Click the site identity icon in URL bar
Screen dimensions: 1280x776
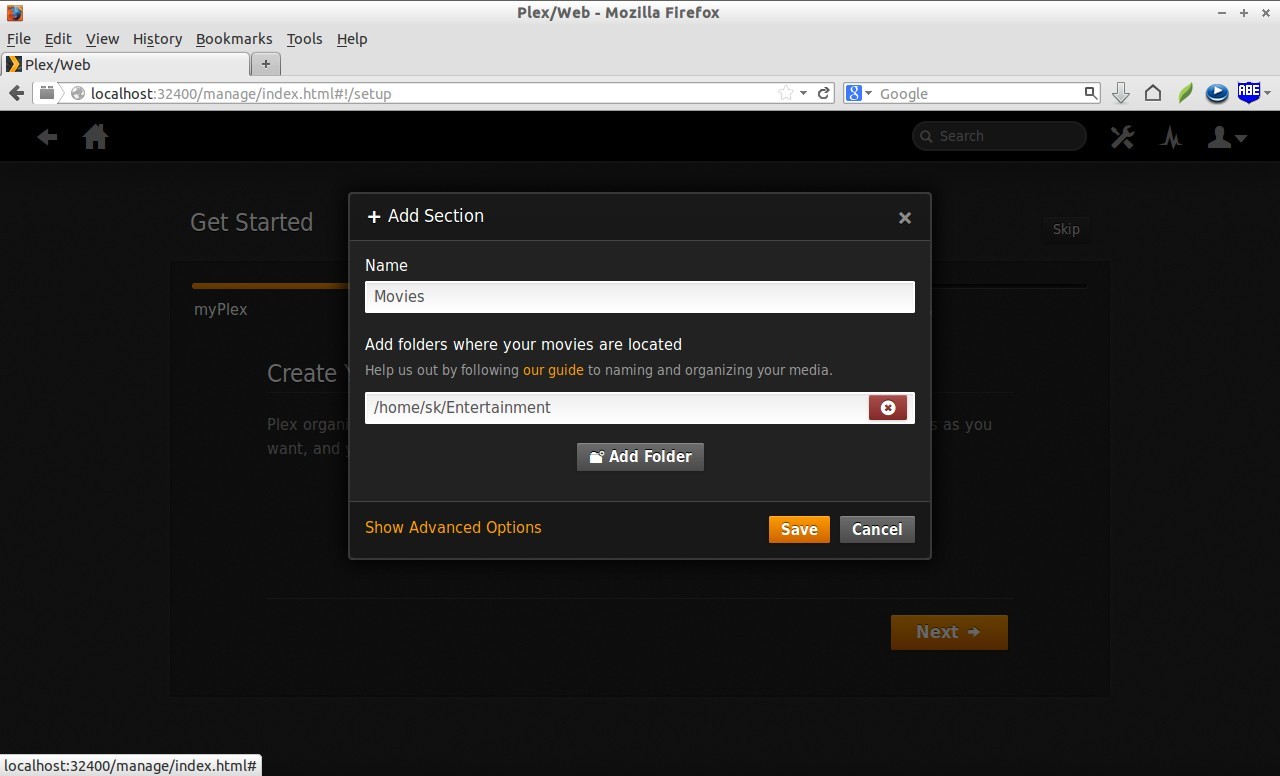point(78,93)
